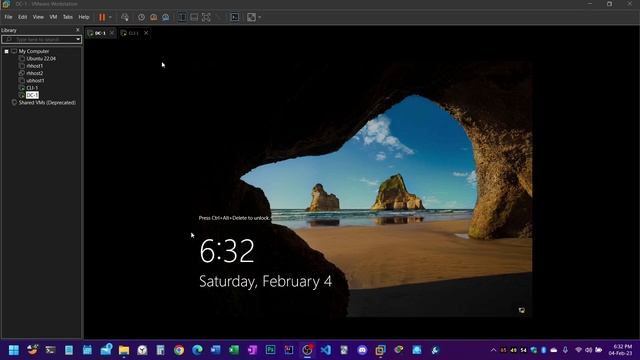Screen dimensions: 640x360
Task: Click the network icon on lock screen
Action: pyautogui.click(x=522, y=310)
